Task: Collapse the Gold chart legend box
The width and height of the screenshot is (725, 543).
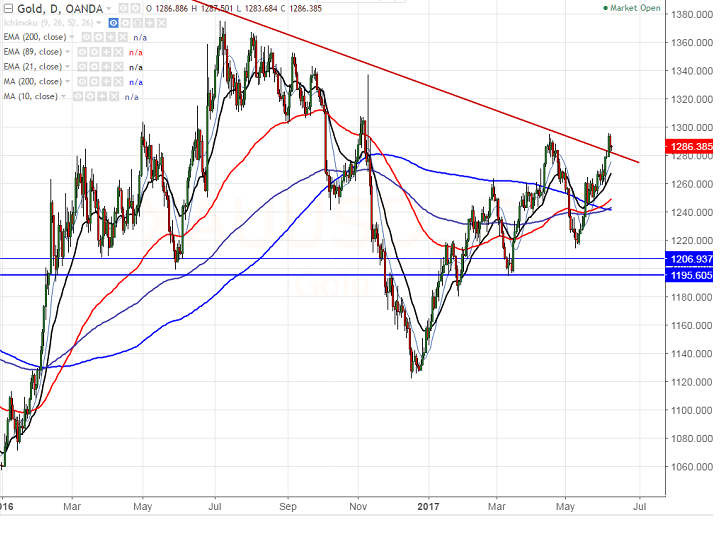Action: [x=8, y=8]
